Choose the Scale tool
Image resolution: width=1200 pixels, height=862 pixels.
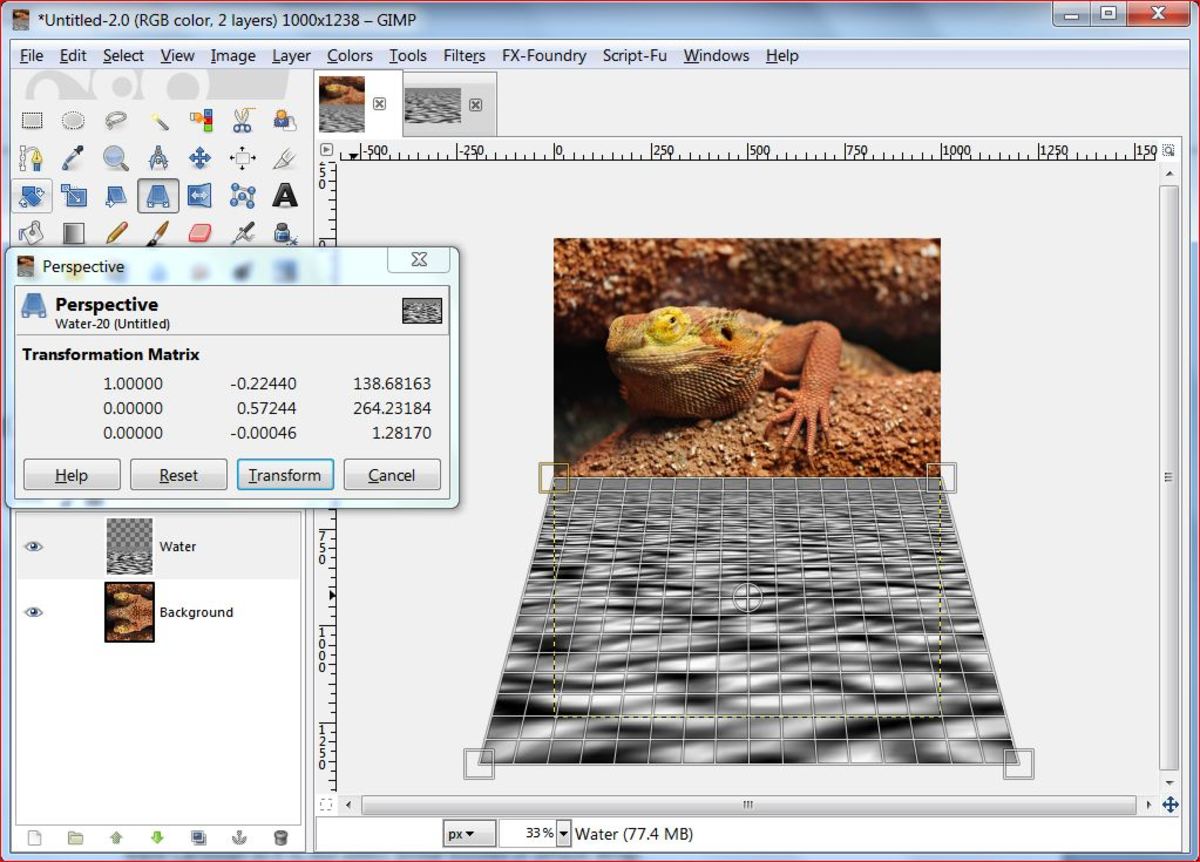tap(75, 196)
